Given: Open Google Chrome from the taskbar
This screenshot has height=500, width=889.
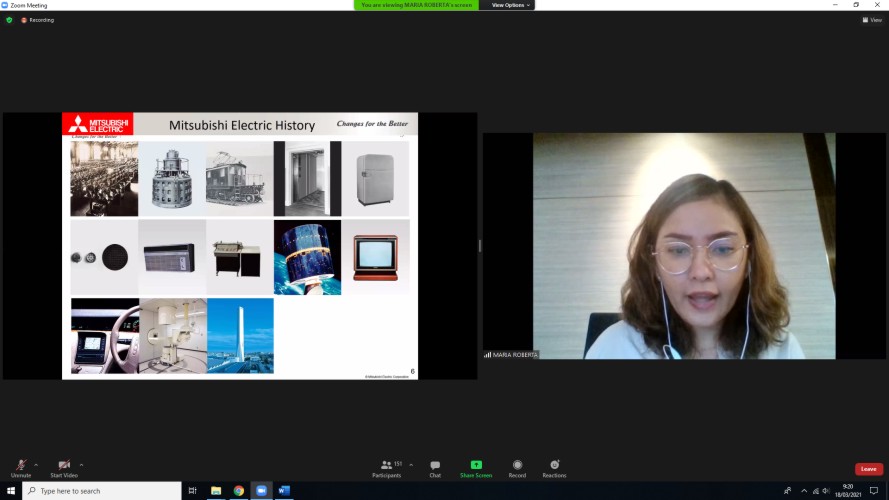Looking at the screenshot, I should [239, 490].
